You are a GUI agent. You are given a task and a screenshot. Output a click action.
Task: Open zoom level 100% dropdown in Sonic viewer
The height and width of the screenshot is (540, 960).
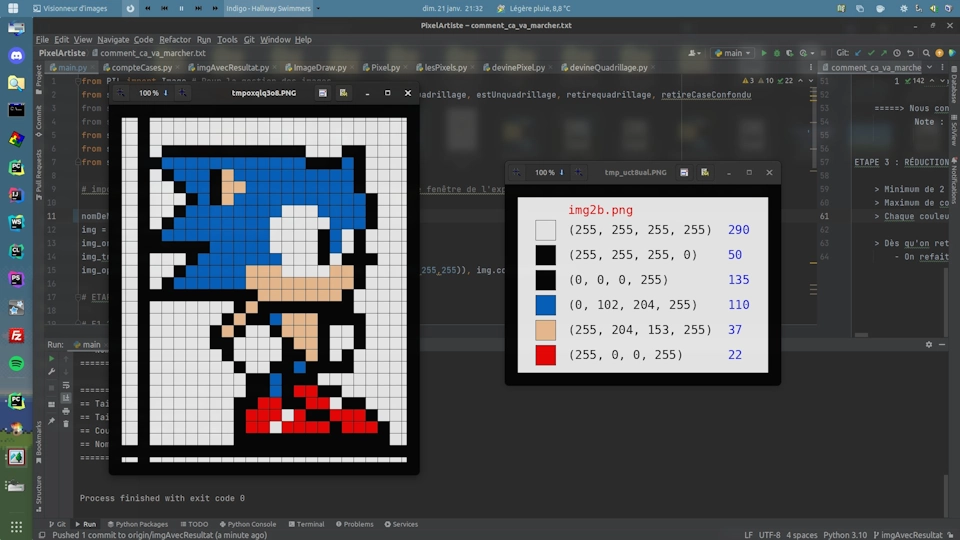153,93
